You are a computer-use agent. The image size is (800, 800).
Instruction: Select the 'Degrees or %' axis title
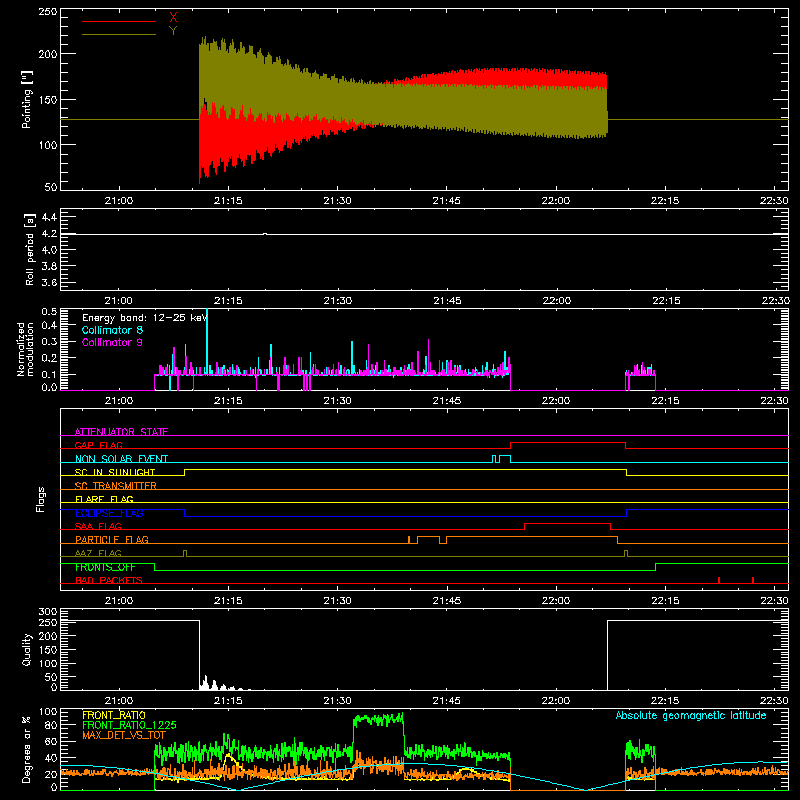tap(27, 749)
